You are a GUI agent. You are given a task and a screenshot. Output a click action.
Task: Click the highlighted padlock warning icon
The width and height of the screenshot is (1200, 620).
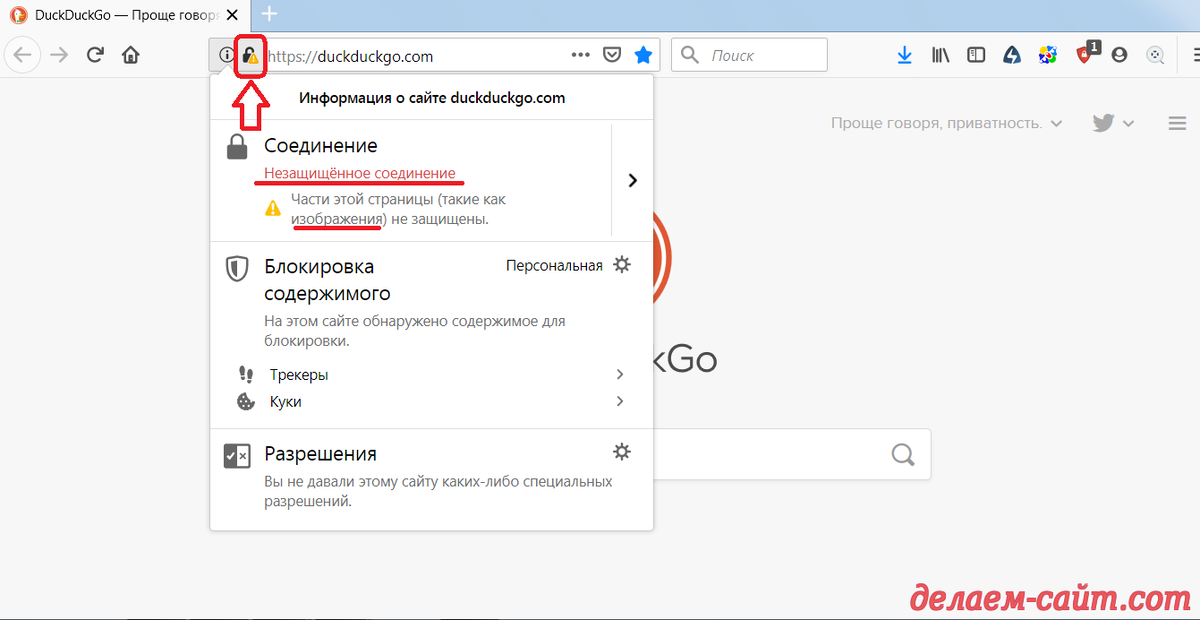(252, 55)
